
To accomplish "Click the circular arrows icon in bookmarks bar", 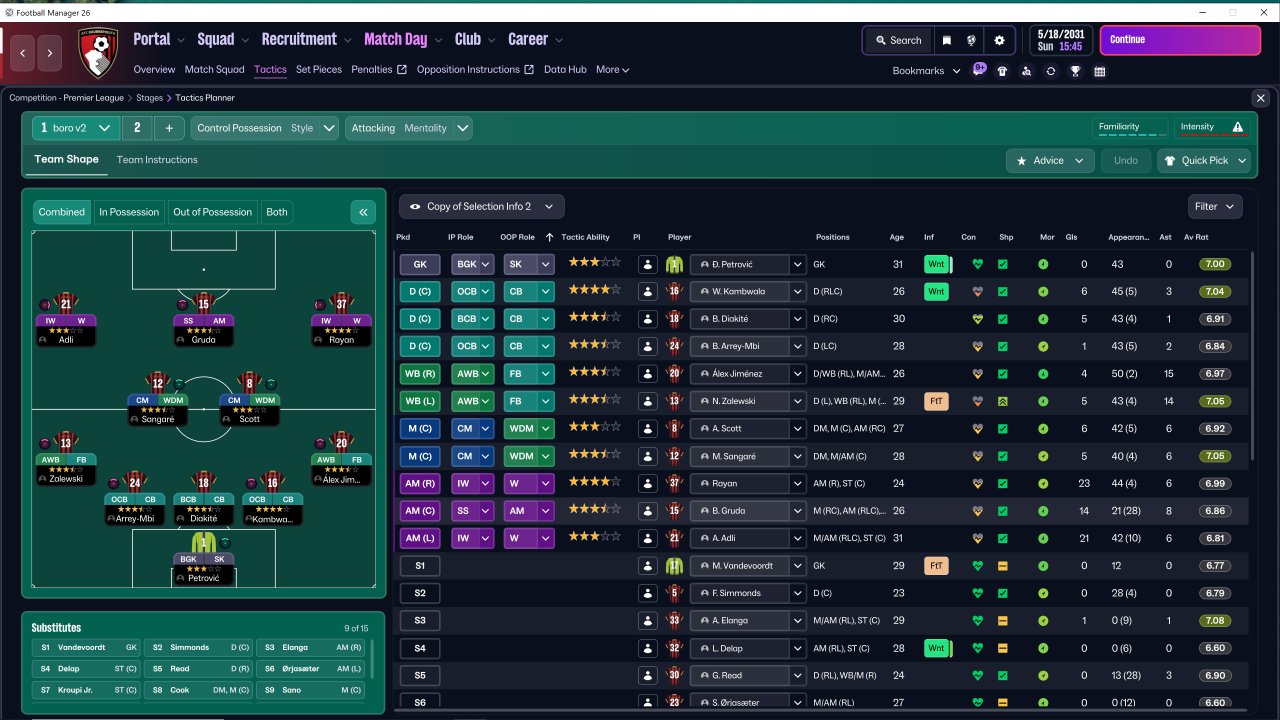I will (1050, 71).
